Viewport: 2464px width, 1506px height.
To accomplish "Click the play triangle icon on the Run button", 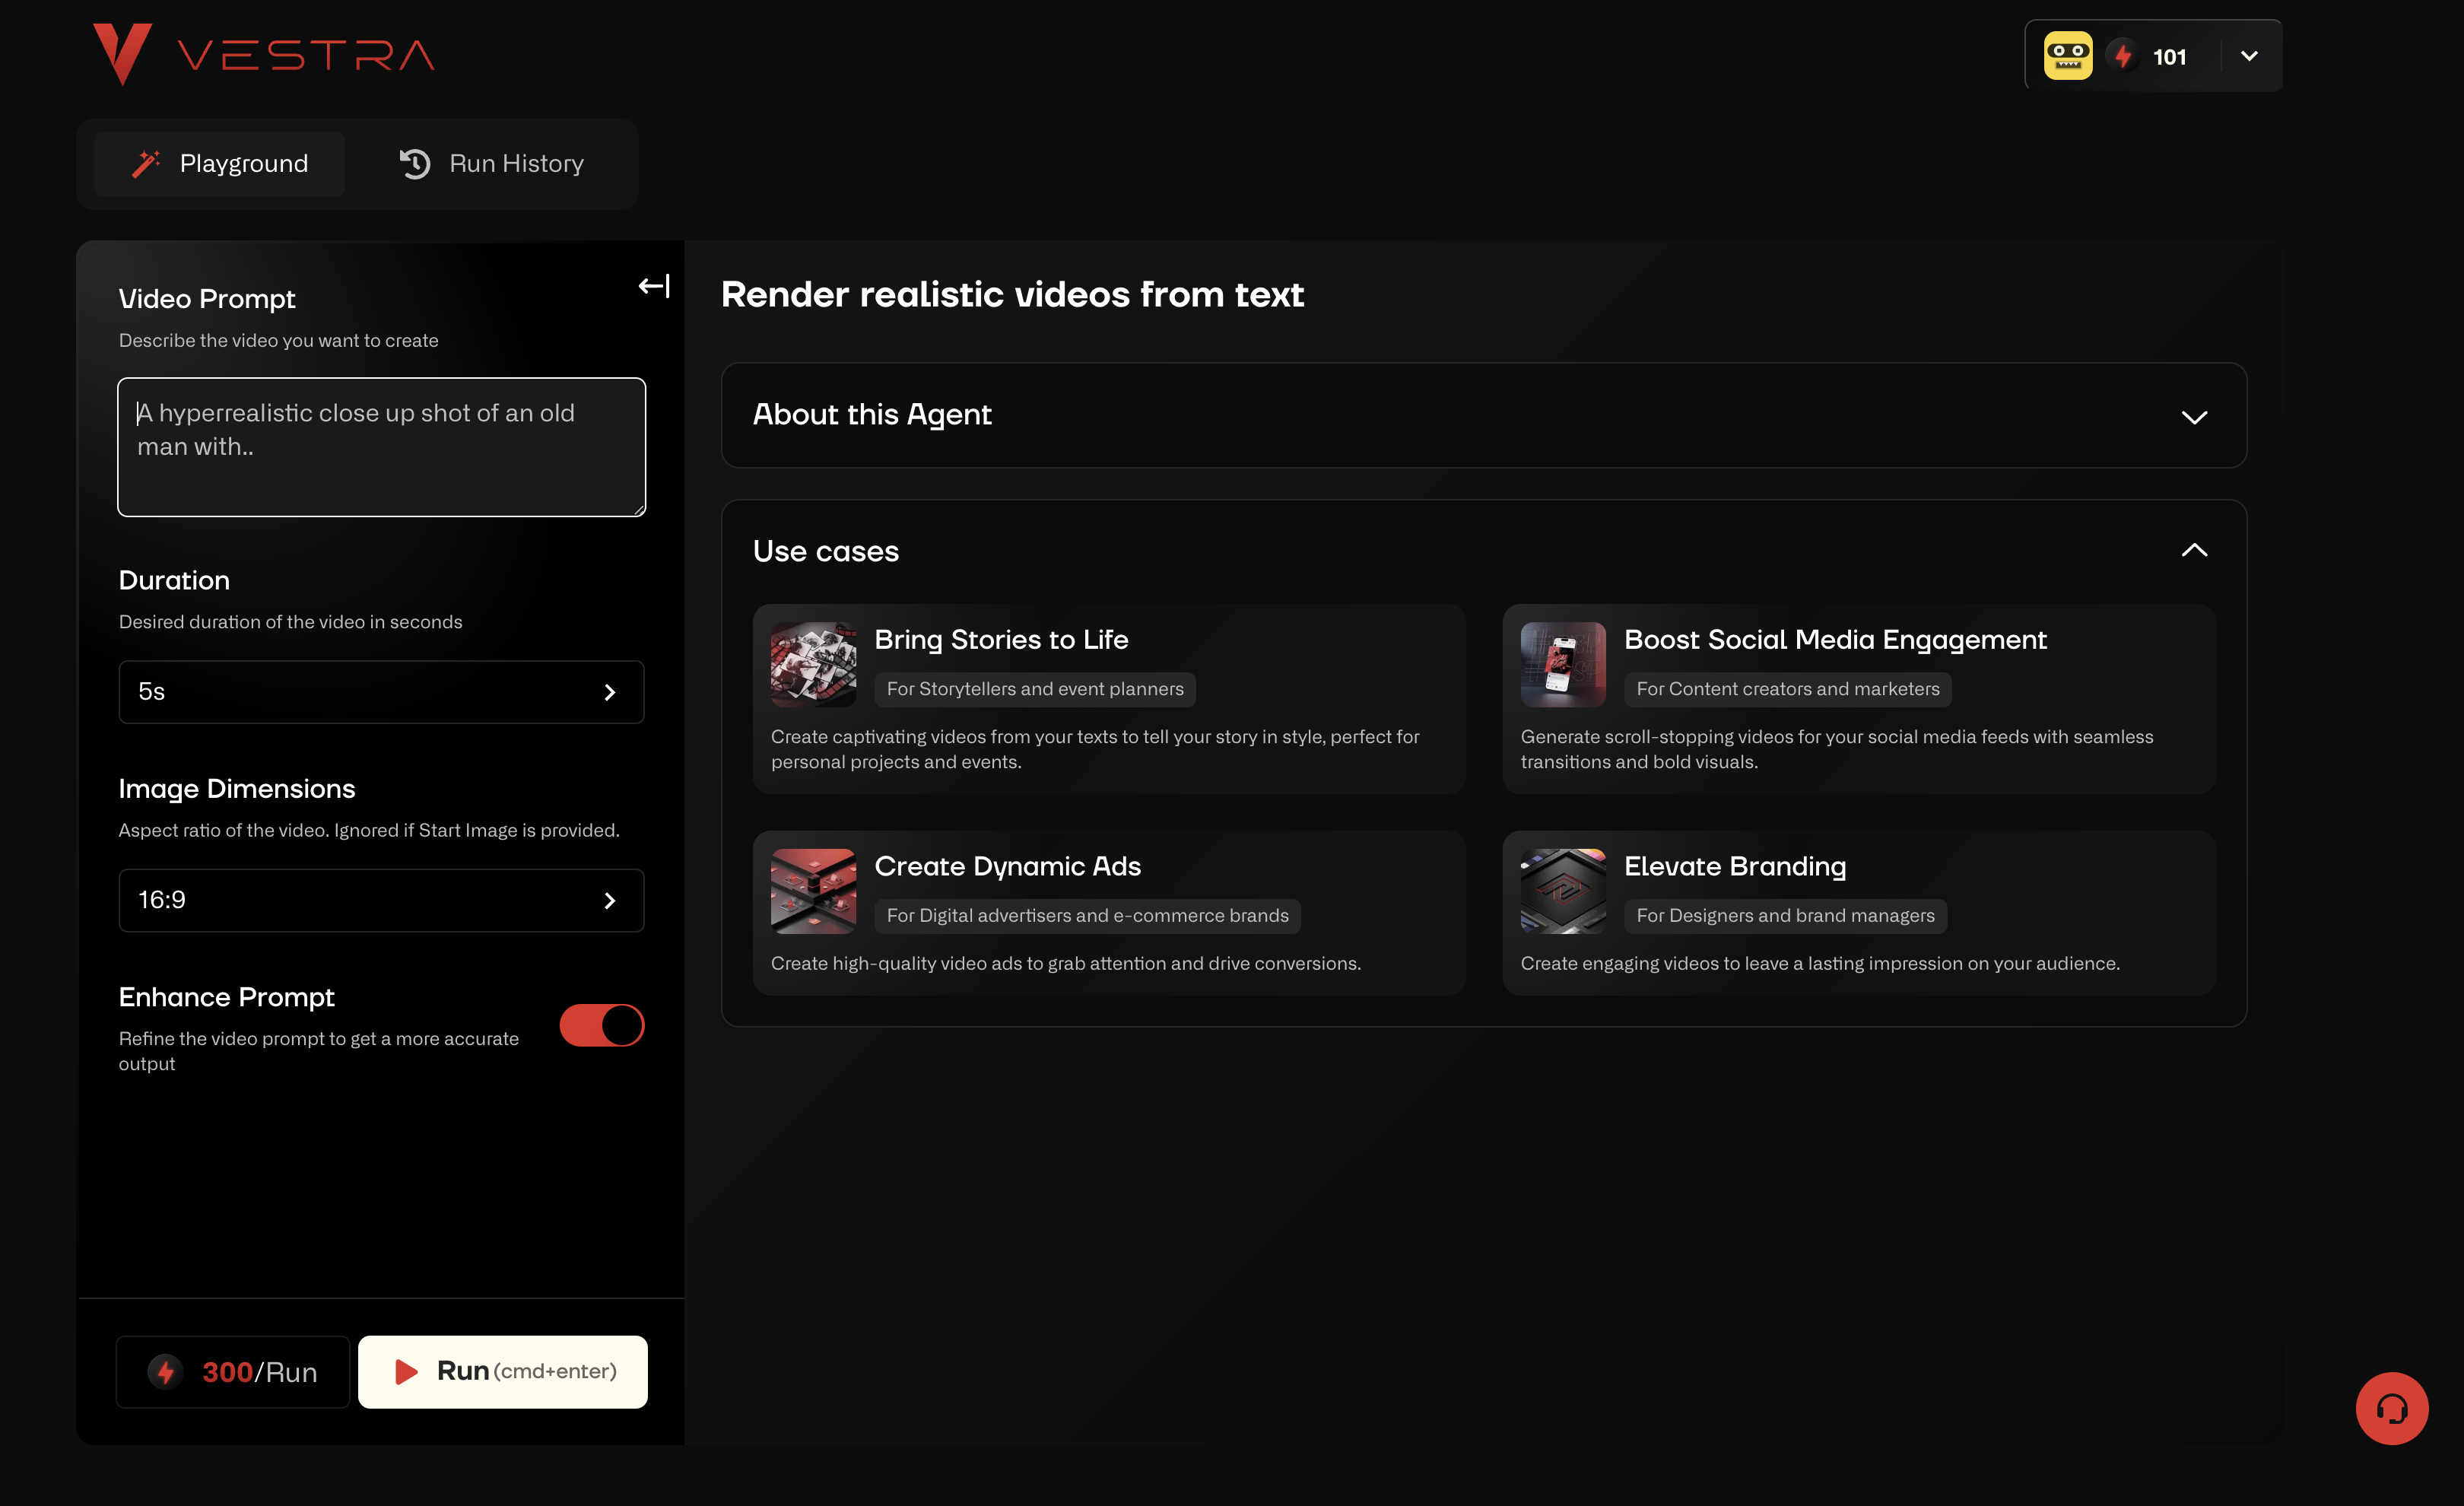I will tap(408, 1371).
